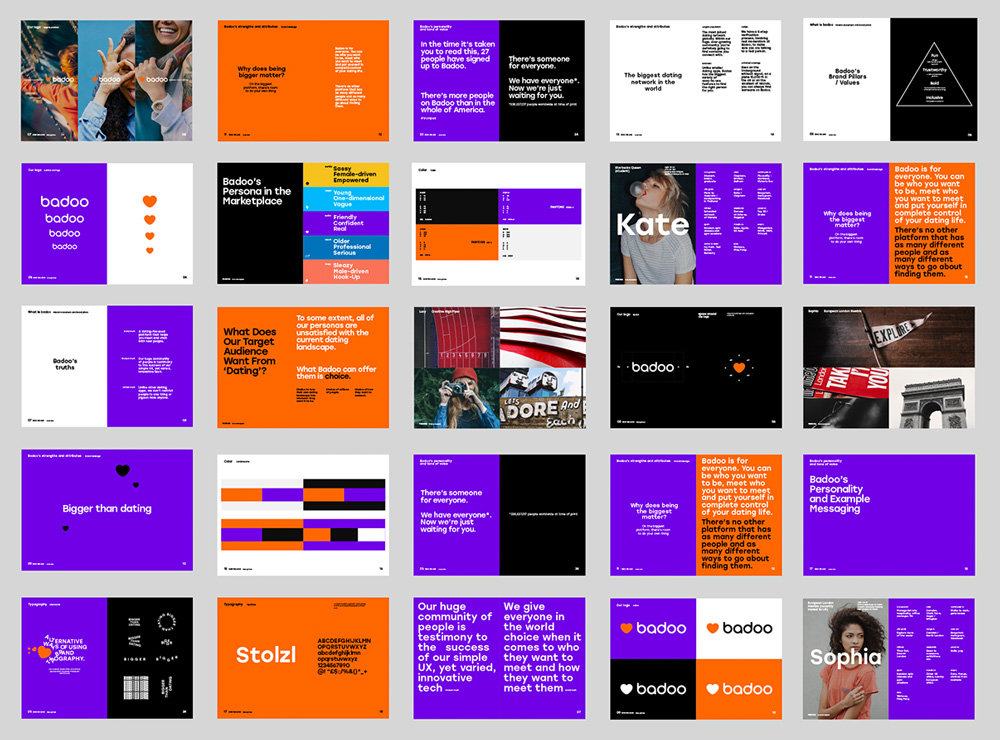
Task: Select the black slide with badoo logo and heart
Action: point(695,367)
